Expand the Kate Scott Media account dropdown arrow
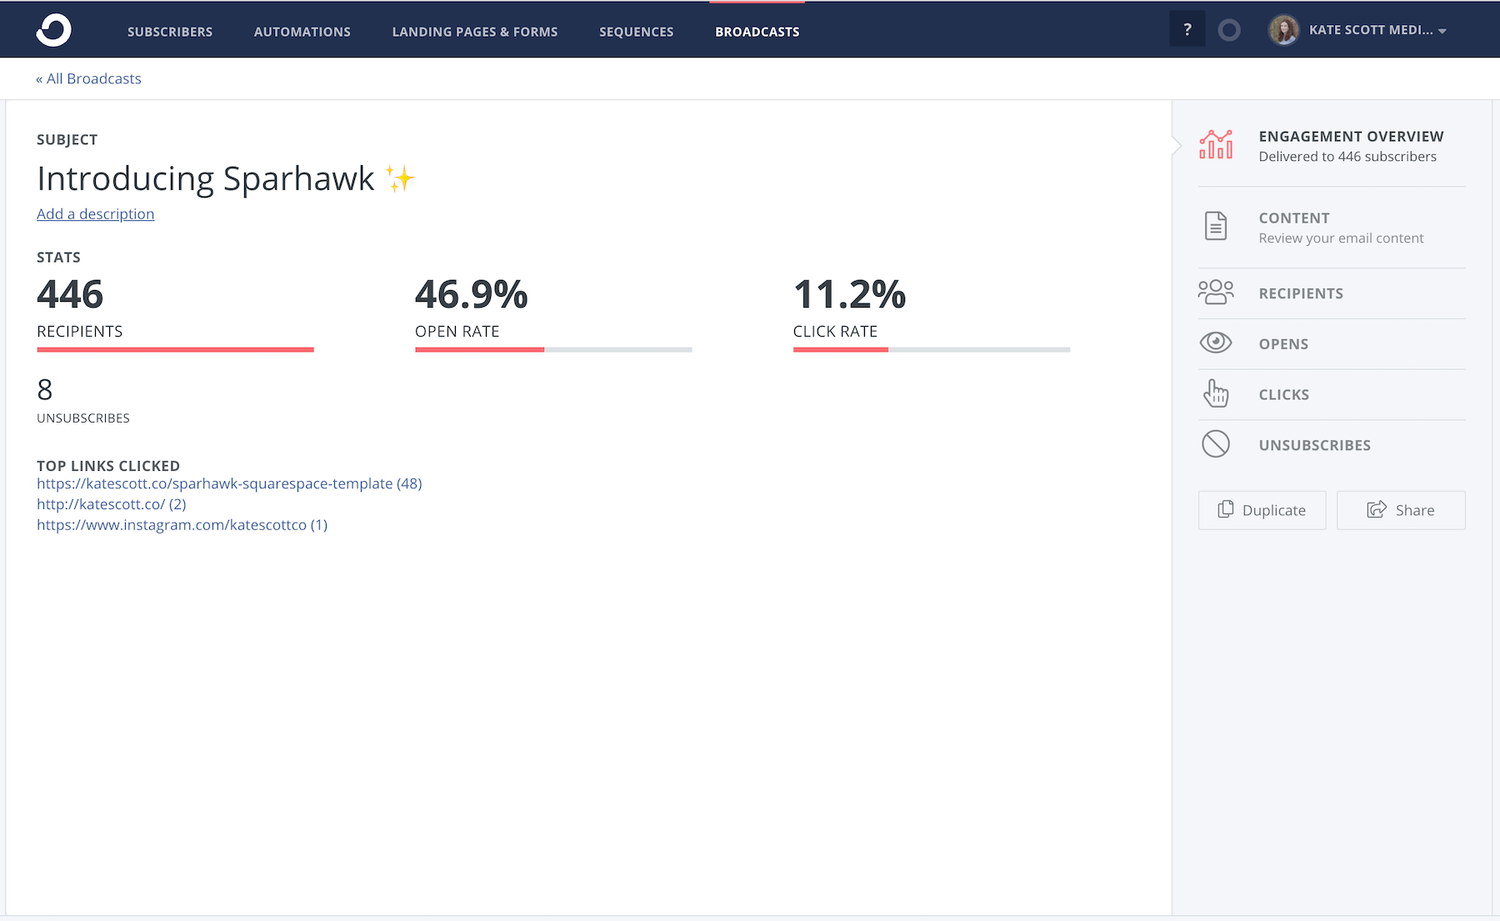The width and height of the screenshot is (1500, 921). coord(1442,31)
